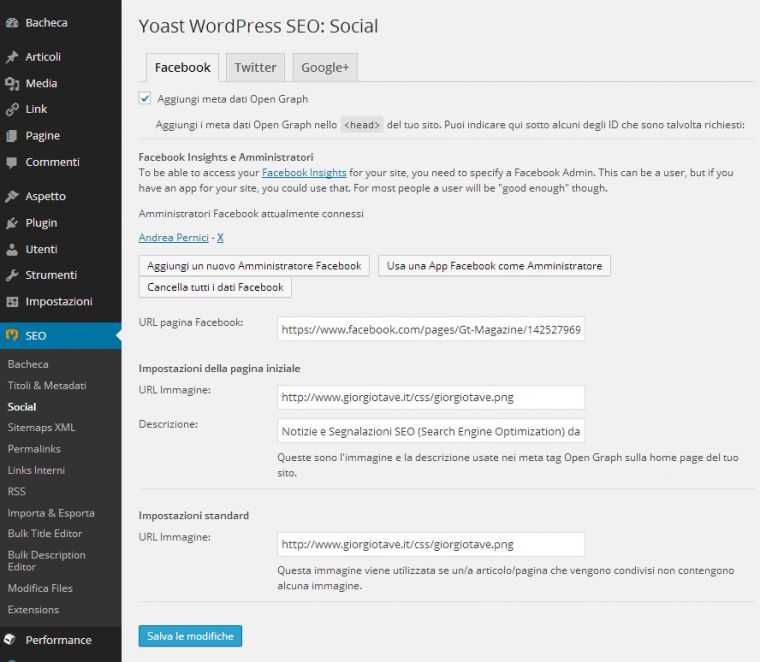Open the Articoli menu label
This screenshot has height=662, width=760.
click(x=43, y=57)
